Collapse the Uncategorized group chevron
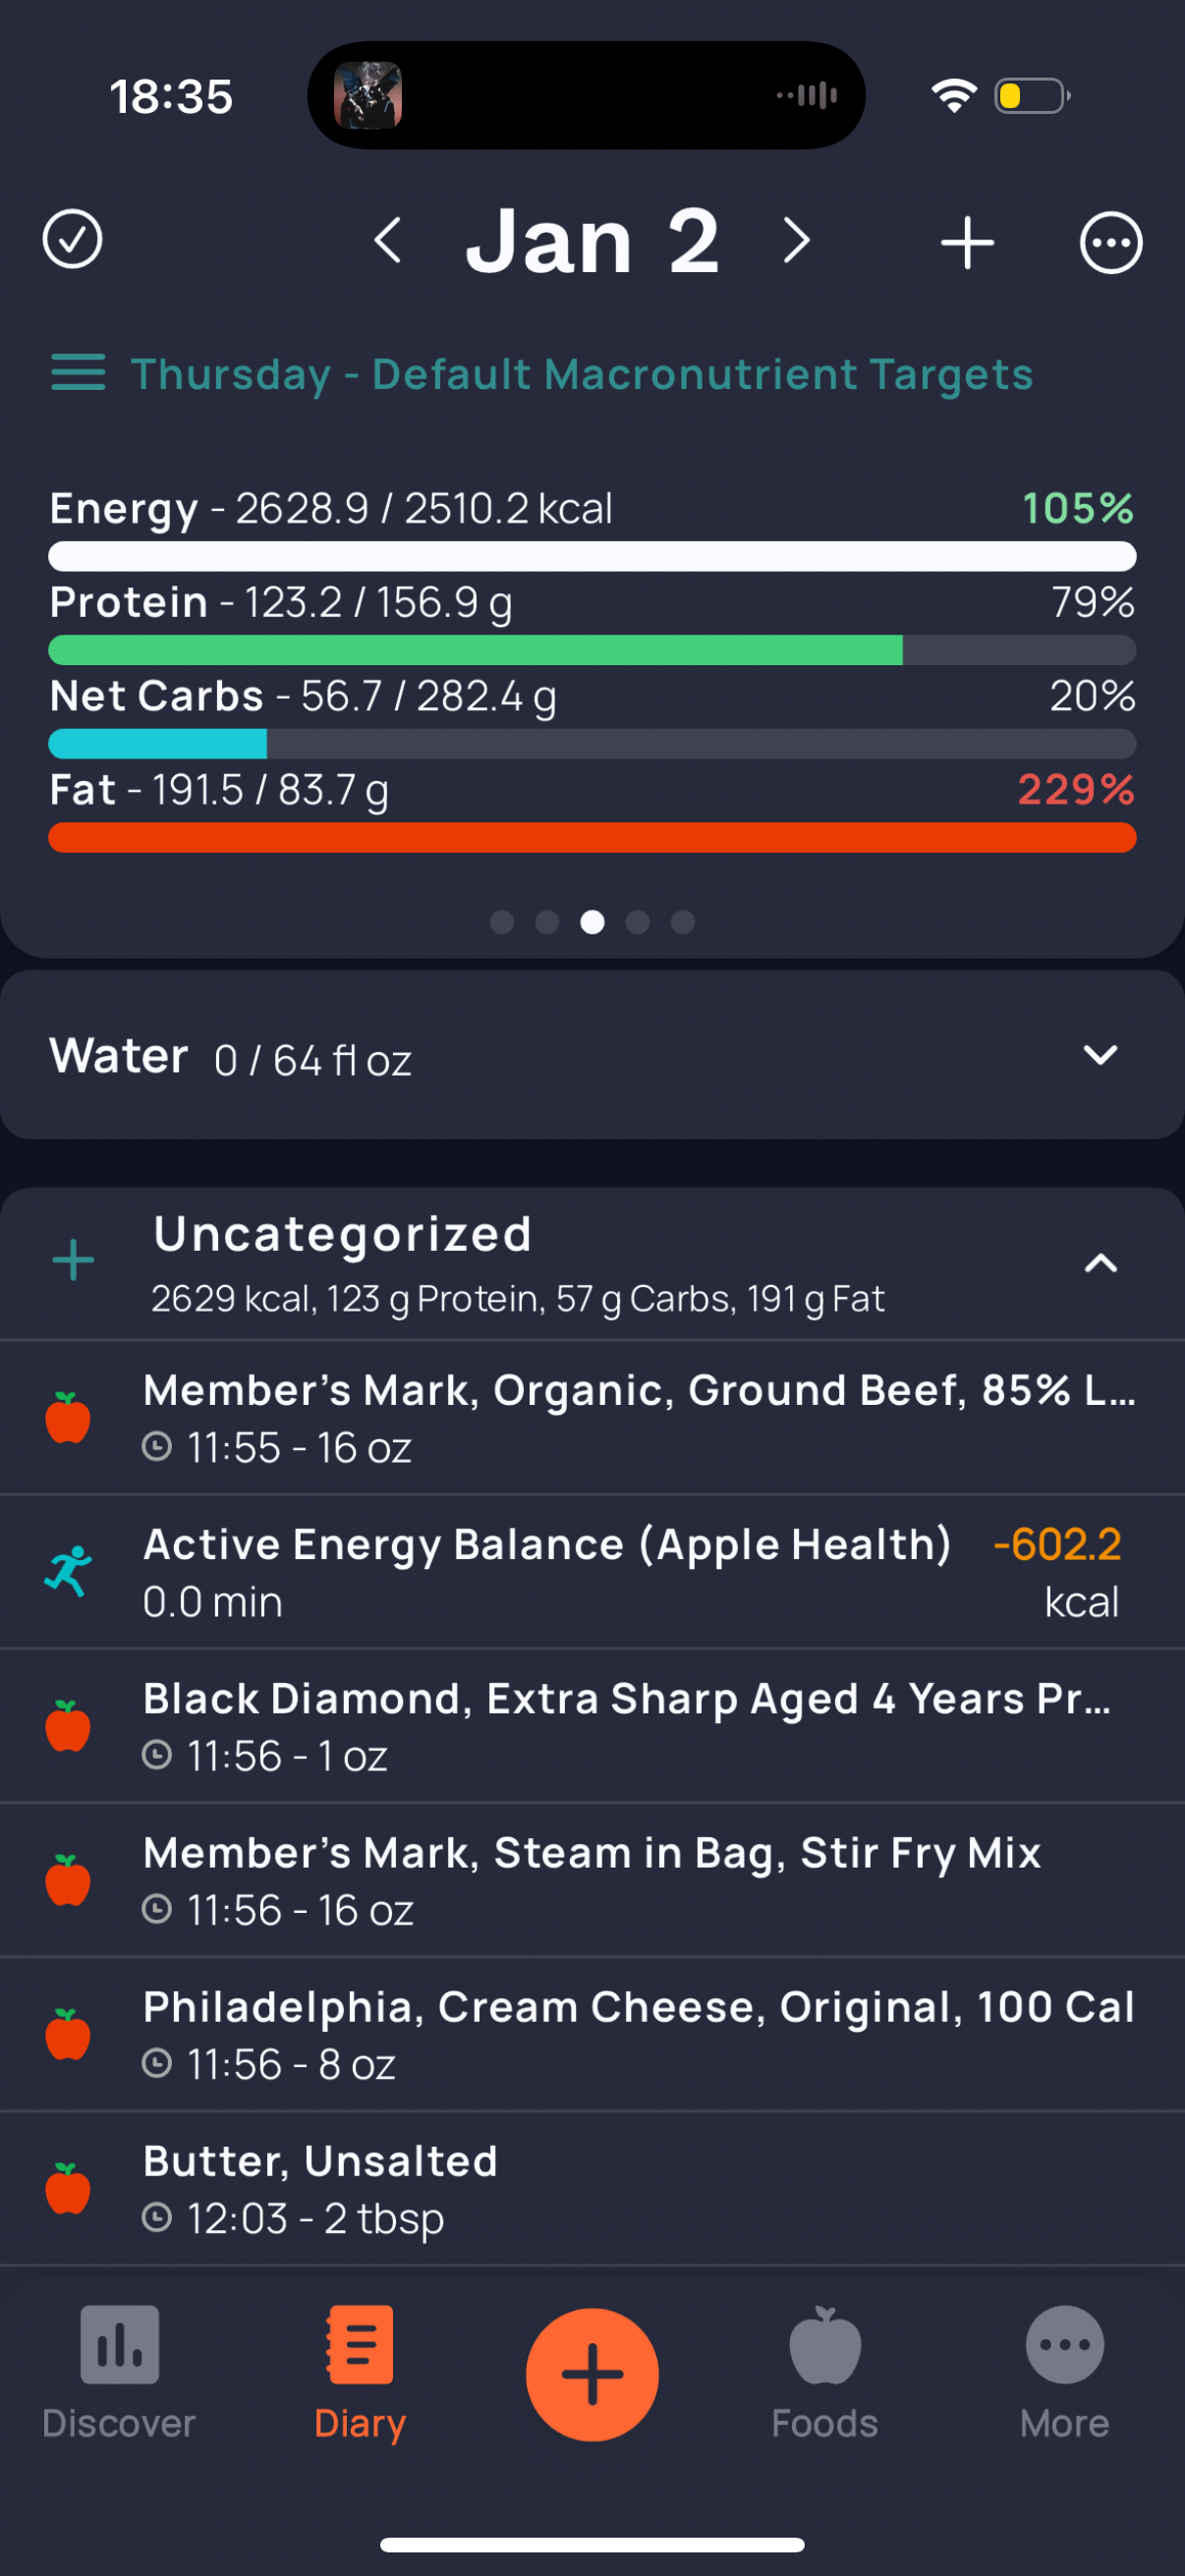 (1100, 1263)
